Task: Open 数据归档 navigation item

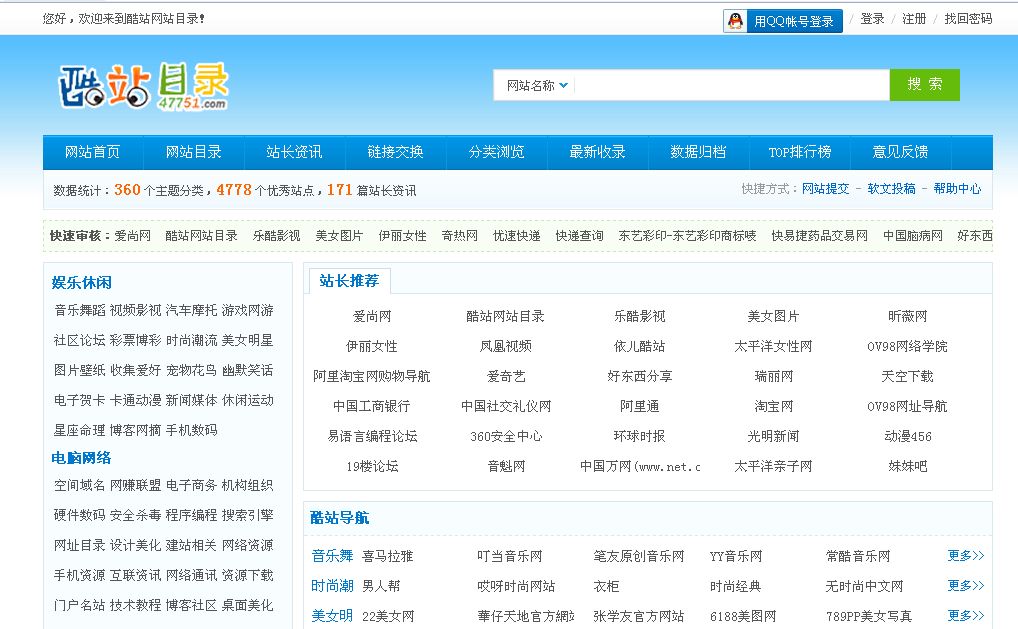Action: [x=698, y=152]
